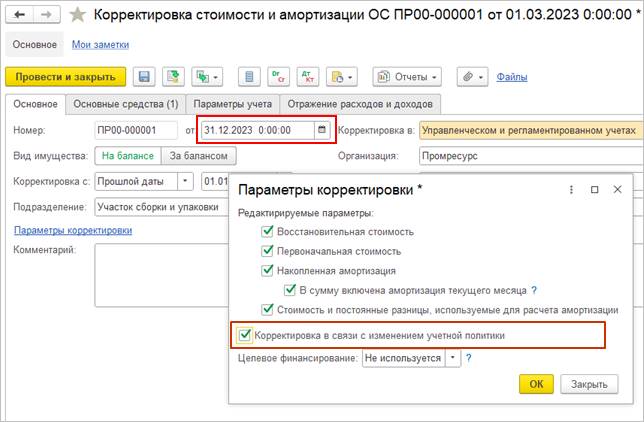Click the Подразделение field
The image size is (644, 422).
tap(162, 207)
